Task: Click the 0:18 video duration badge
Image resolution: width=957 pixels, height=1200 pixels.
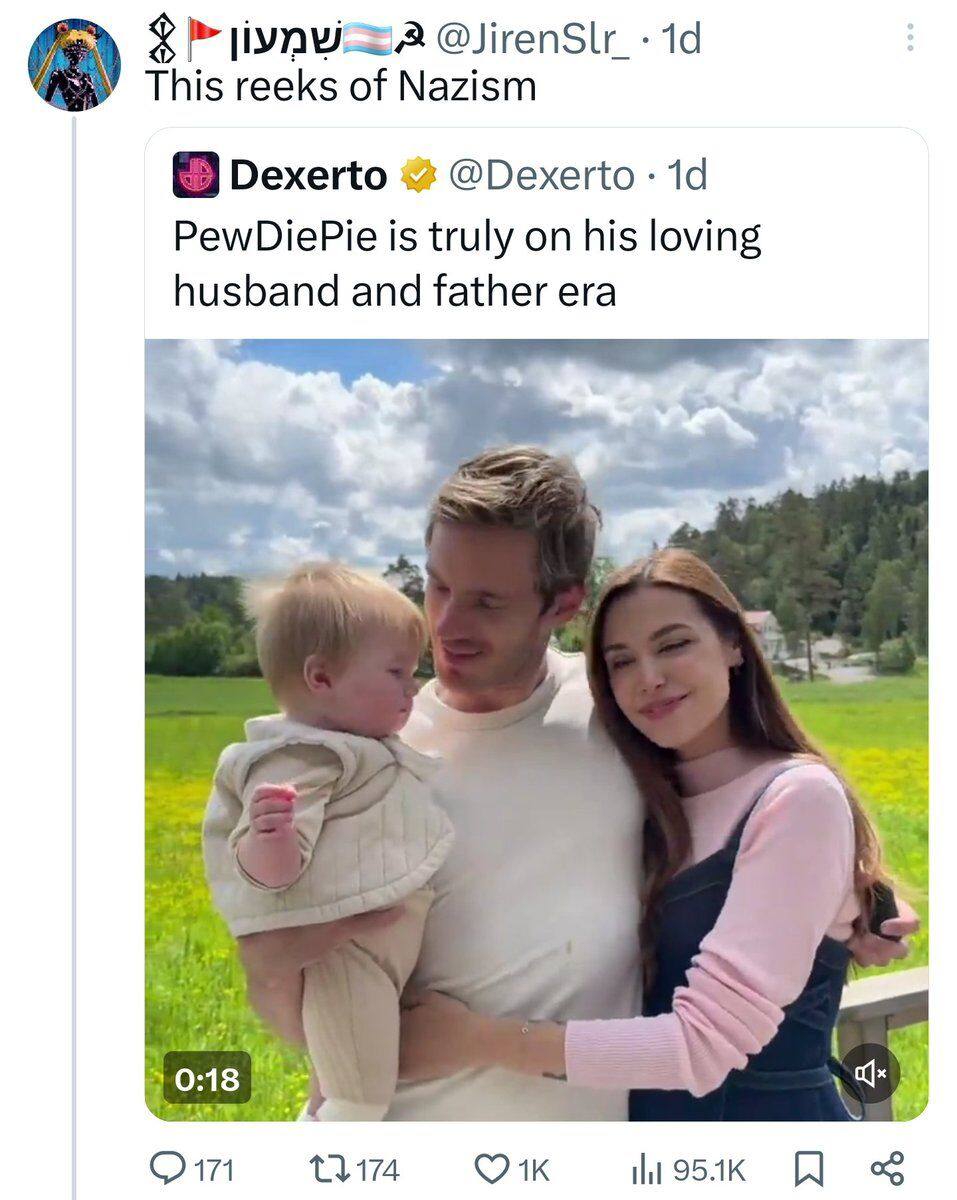Action: pyautogui.click(x=207, y=1078)
